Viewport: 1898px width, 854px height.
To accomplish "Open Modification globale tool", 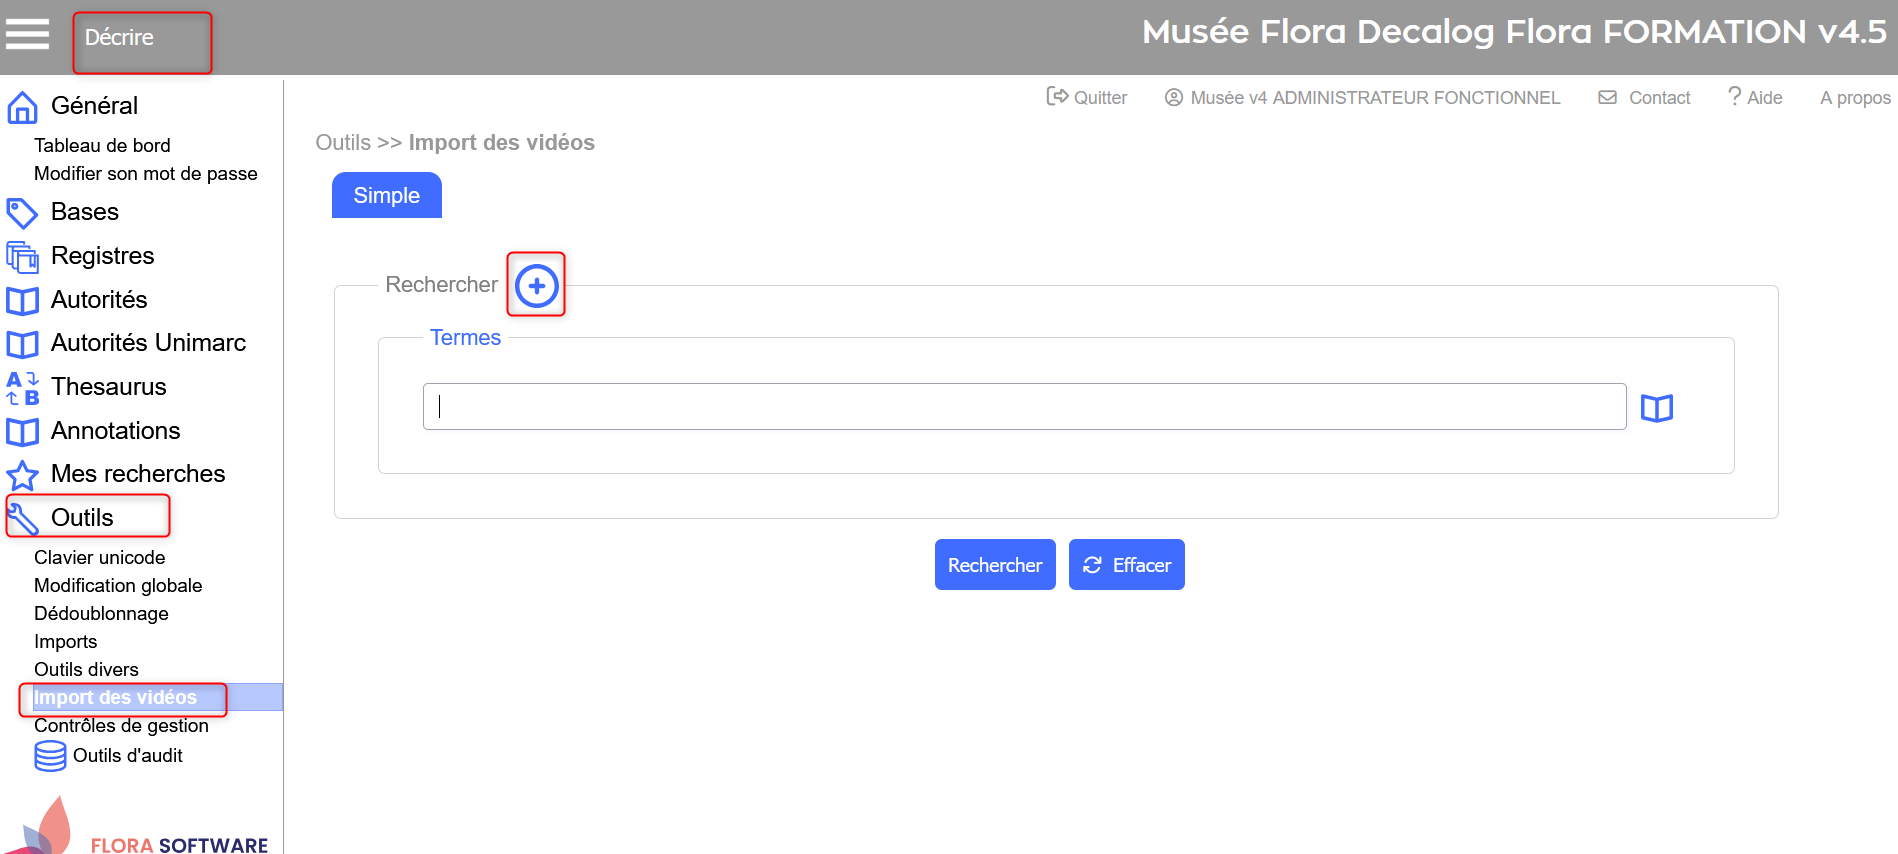I will pyautogui.click(x=118, y=585).
